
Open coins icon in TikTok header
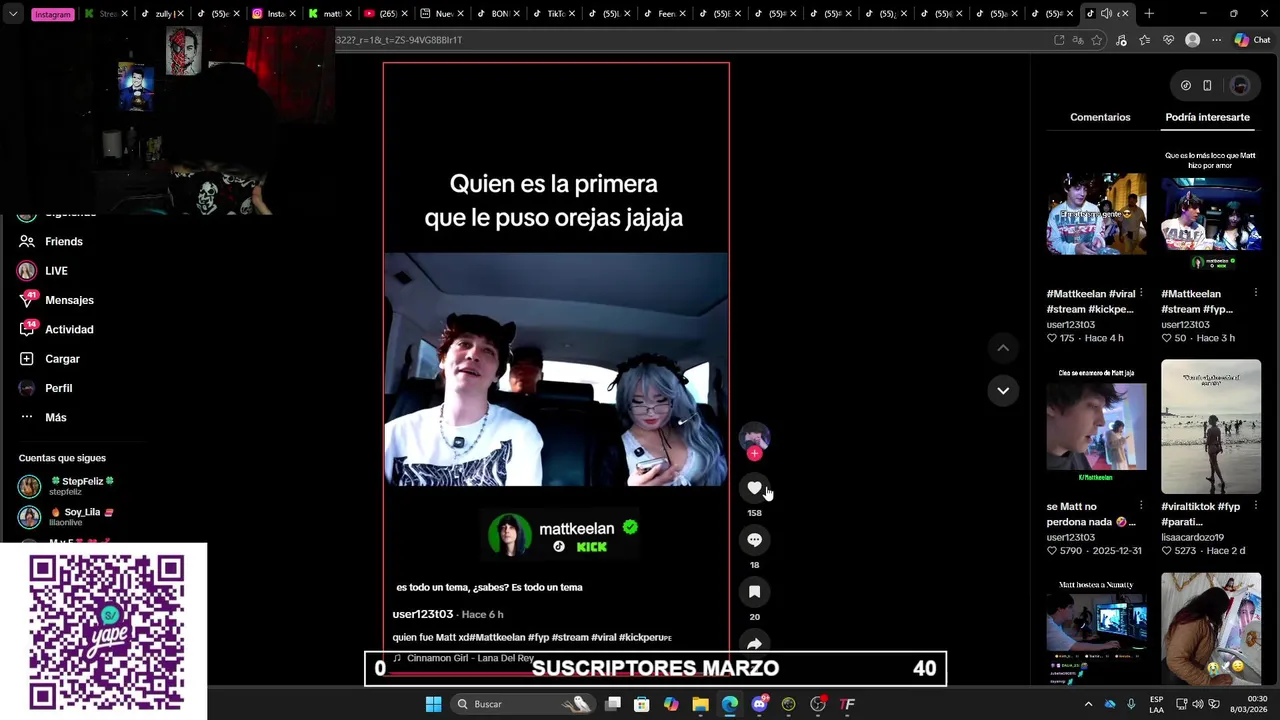pyautogui.click(x=1186, y=85)
